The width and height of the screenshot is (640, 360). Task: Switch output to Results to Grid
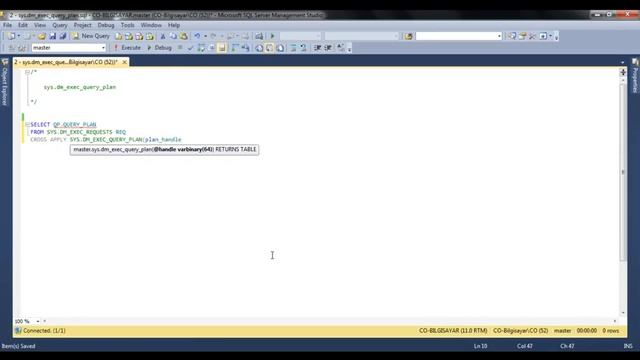tap(269, 48)
